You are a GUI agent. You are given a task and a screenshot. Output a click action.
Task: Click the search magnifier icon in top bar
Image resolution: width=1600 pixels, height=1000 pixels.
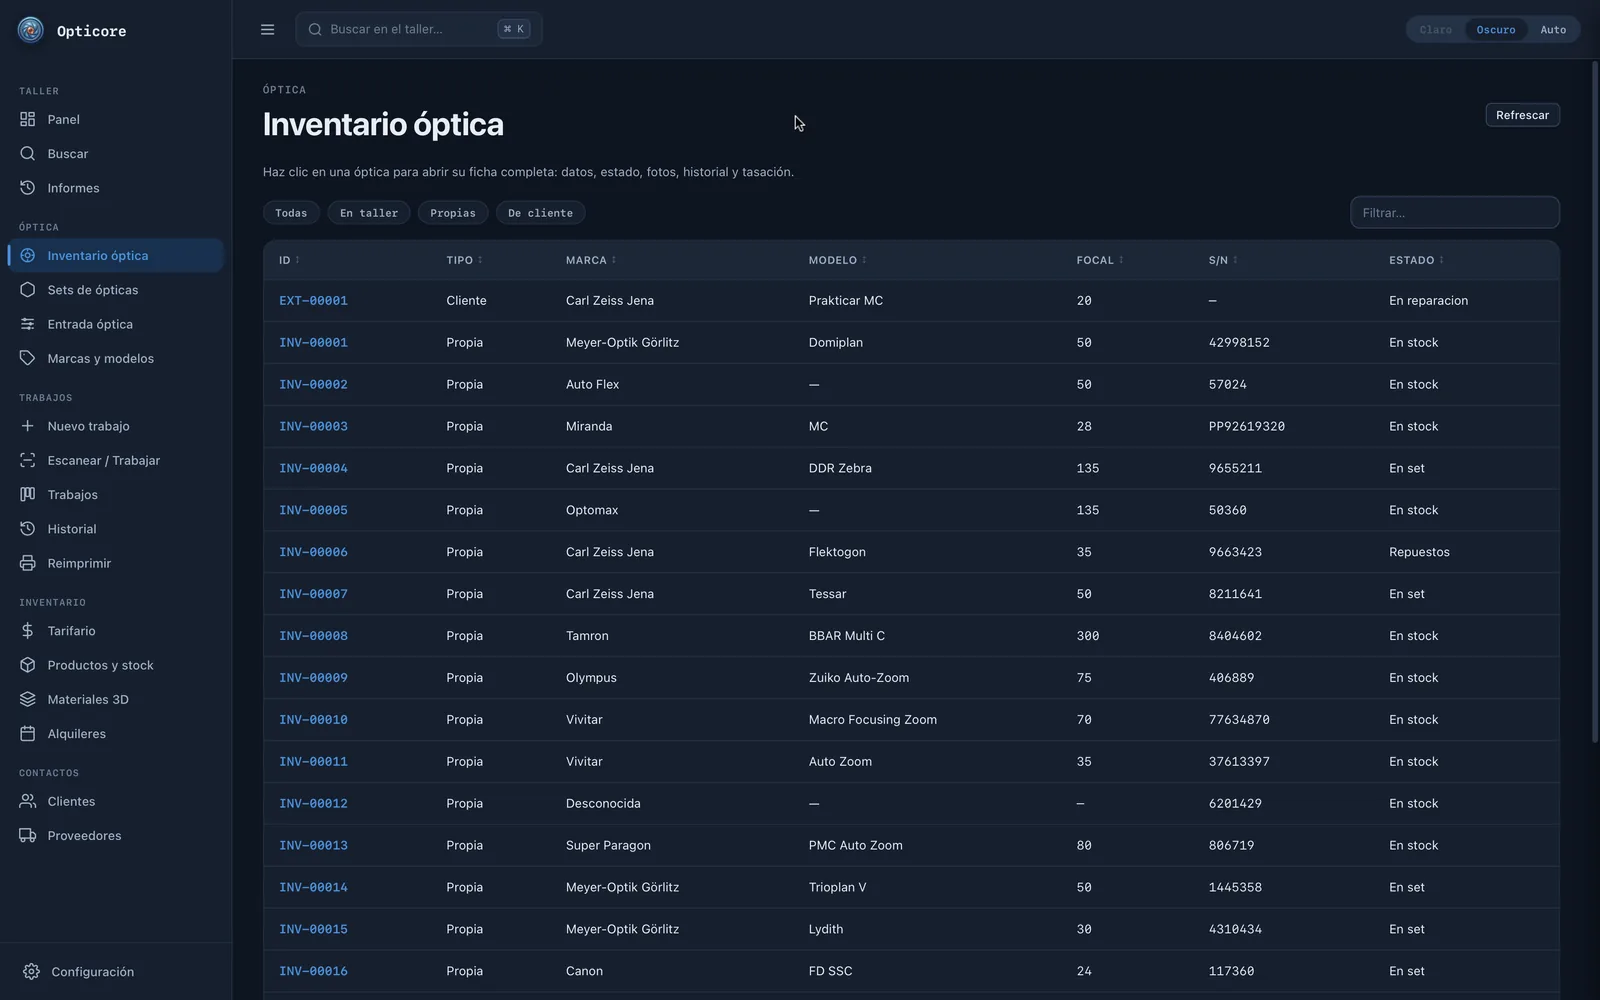315,29
